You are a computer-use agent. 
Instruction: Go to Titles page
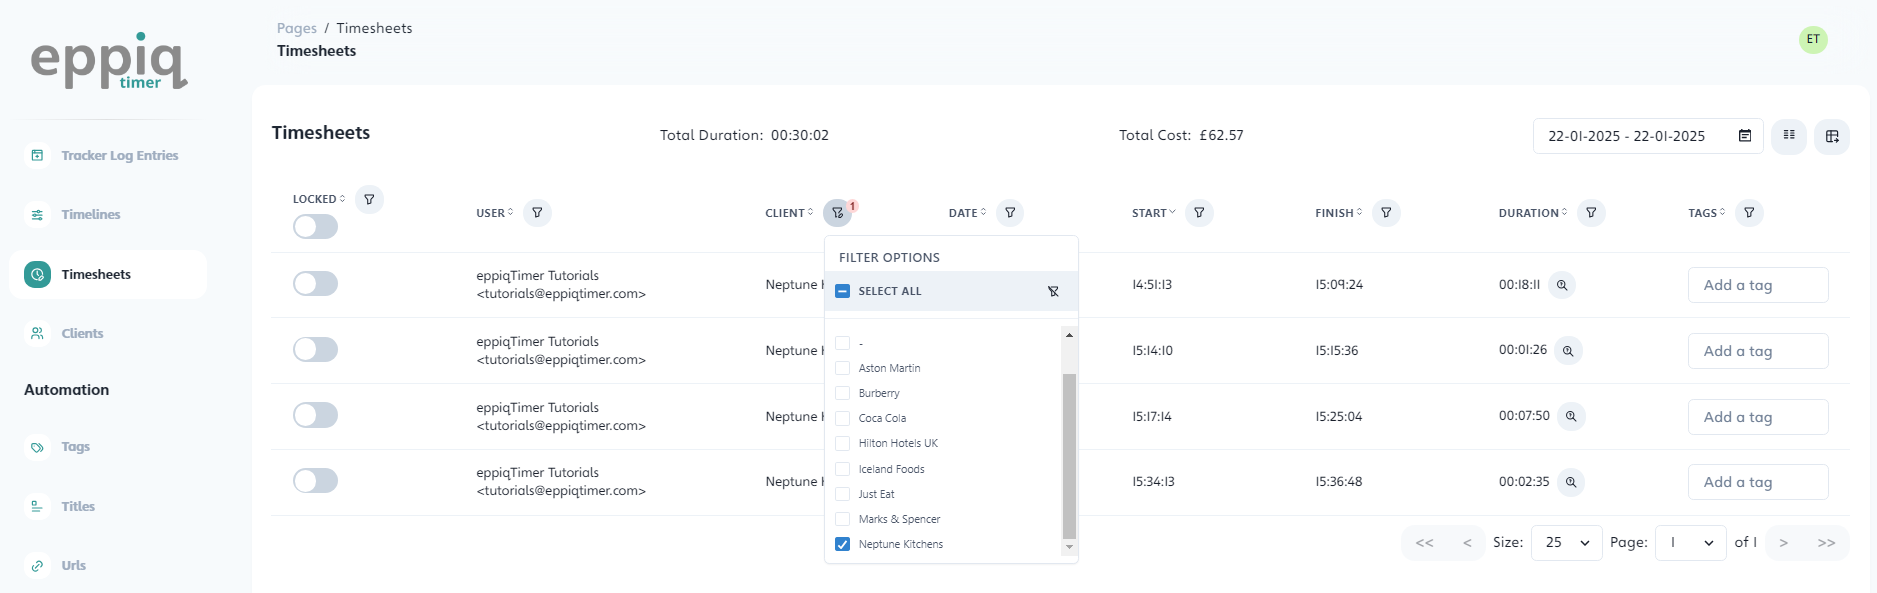coord(78,507)
